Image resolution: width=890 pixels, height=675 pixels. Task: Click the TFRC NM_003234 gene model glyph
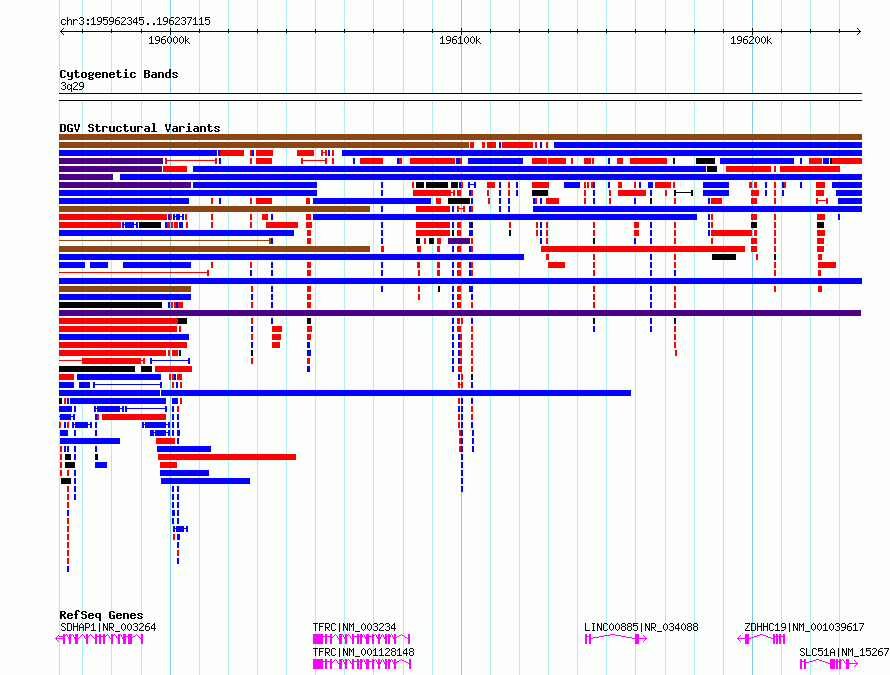(x=362, y=639)
